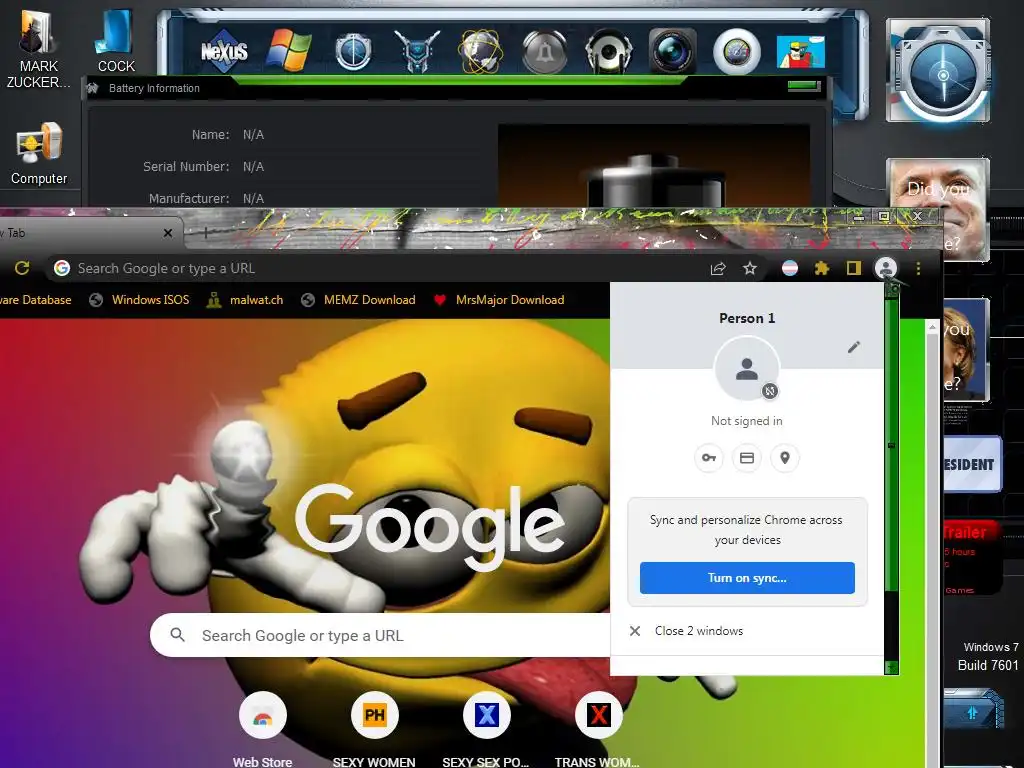Screen dimensions: 1024x768
Task: Close the current Chrome tab
Action: 168,233
